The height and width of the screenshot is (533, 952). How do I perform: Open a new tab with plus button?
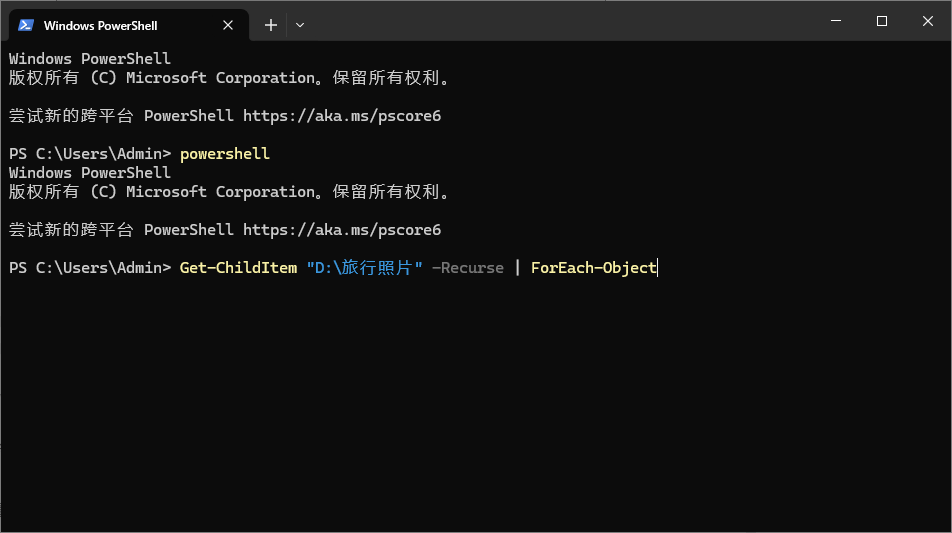pyautogui.click(x=271, y=25)
